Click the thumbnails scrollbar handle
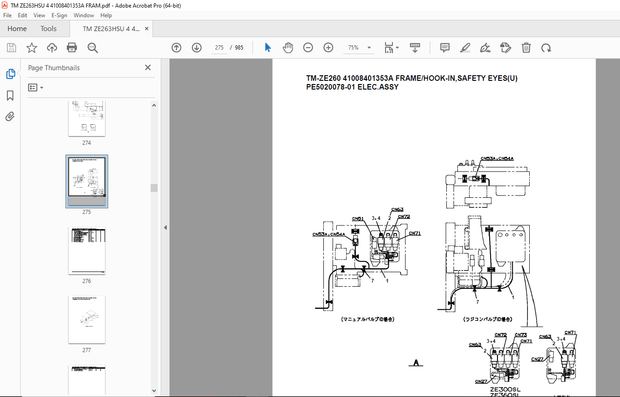This screenshot has height=397, width=620. tap(154, 188)
